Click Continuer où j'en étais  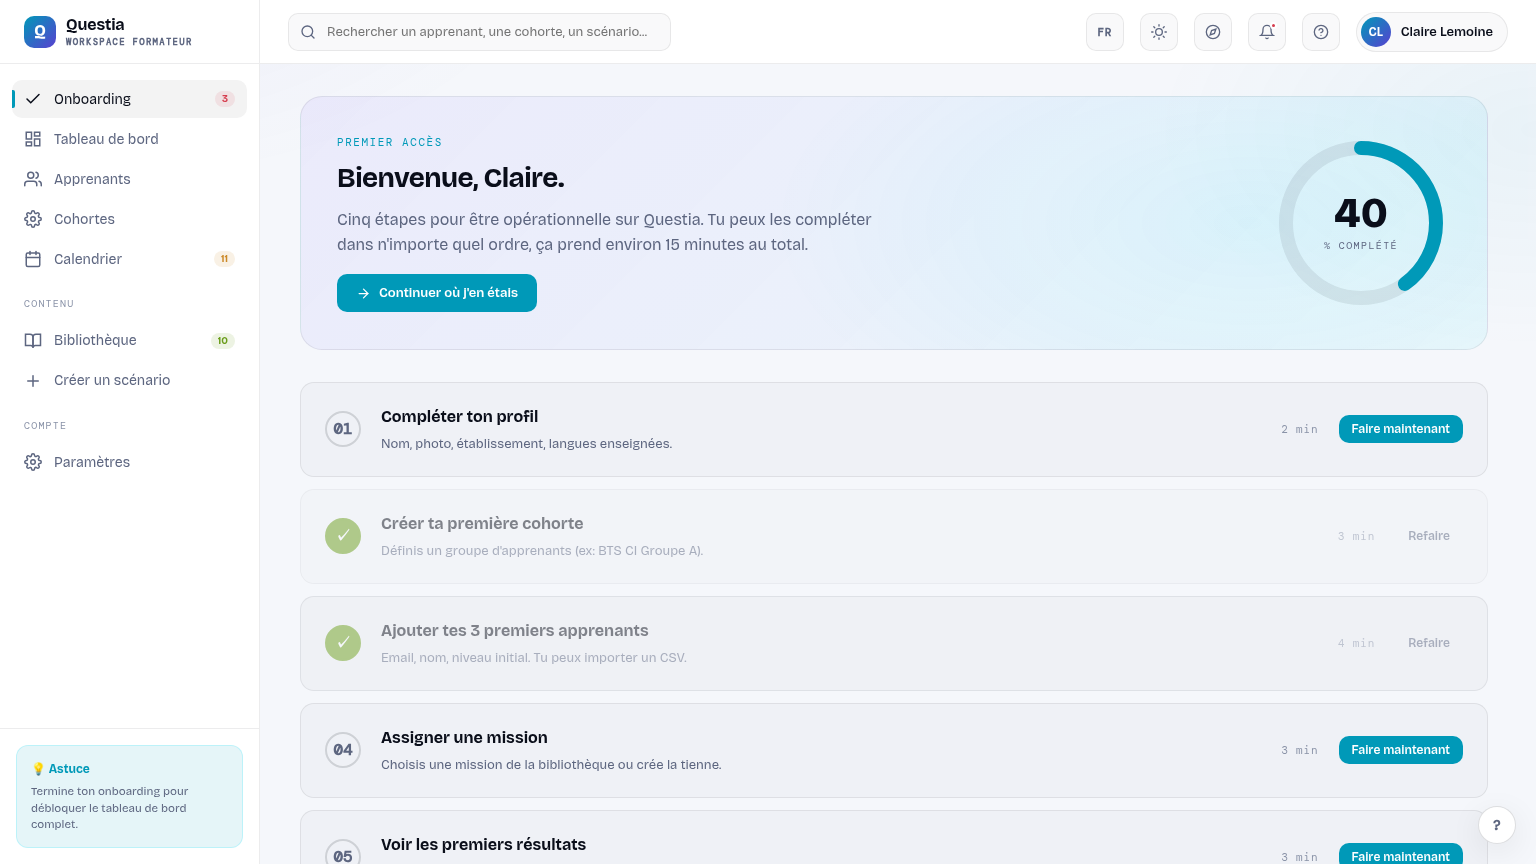coord(437,293)
